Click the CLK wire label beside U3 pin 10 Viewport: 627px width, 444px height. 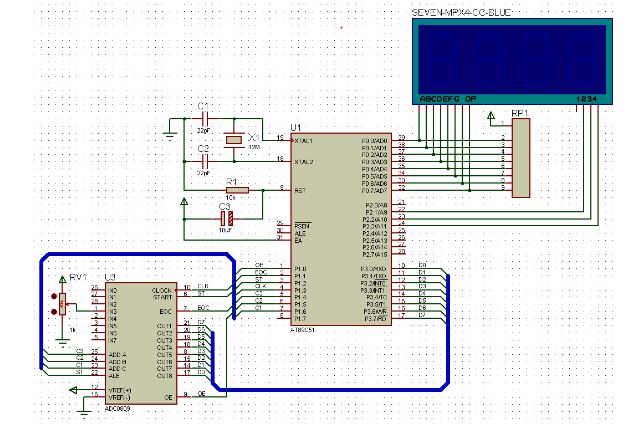203,286
